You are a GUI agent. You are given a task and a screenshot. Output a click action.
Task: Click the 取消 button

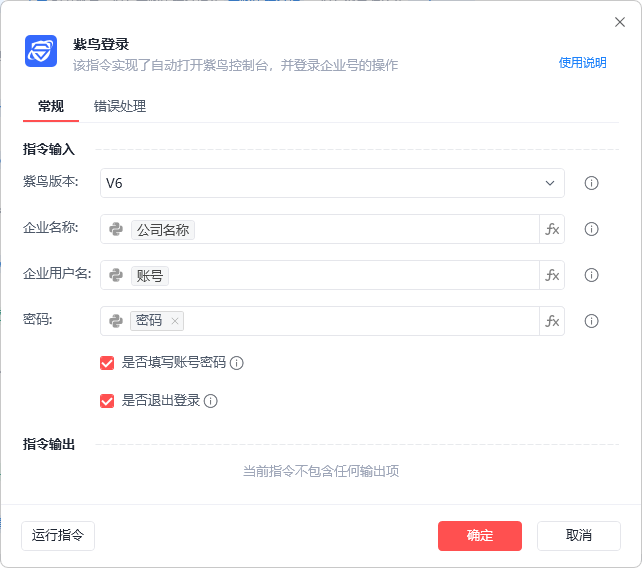(x=579, y=536)
